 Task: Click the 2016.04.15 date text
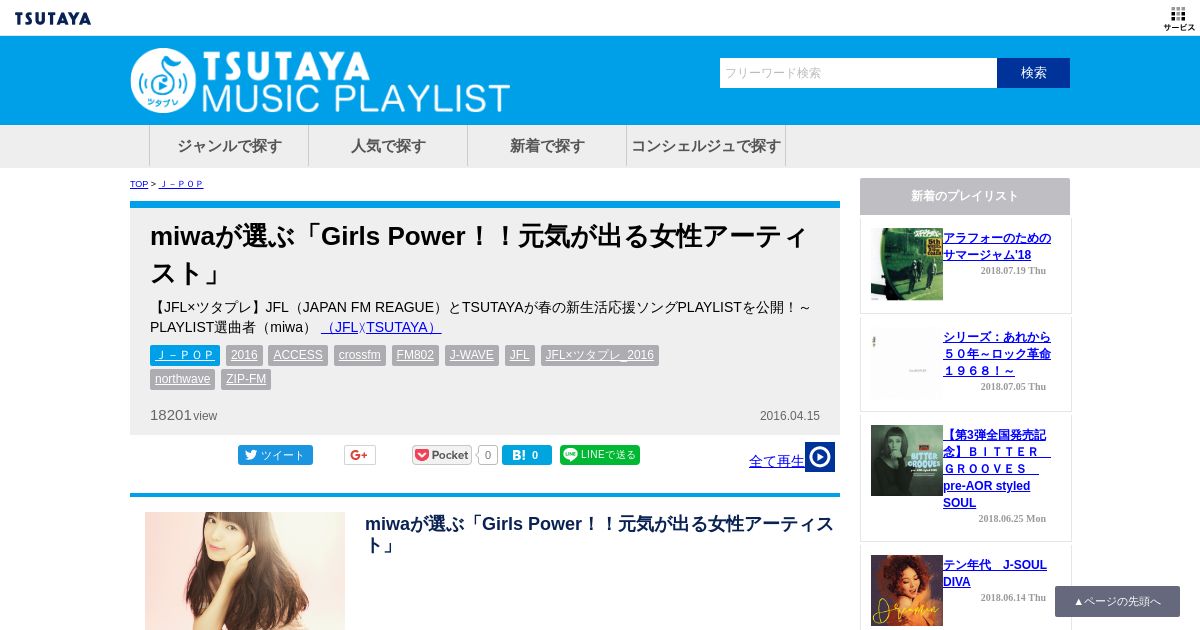[x=790, y=416]
